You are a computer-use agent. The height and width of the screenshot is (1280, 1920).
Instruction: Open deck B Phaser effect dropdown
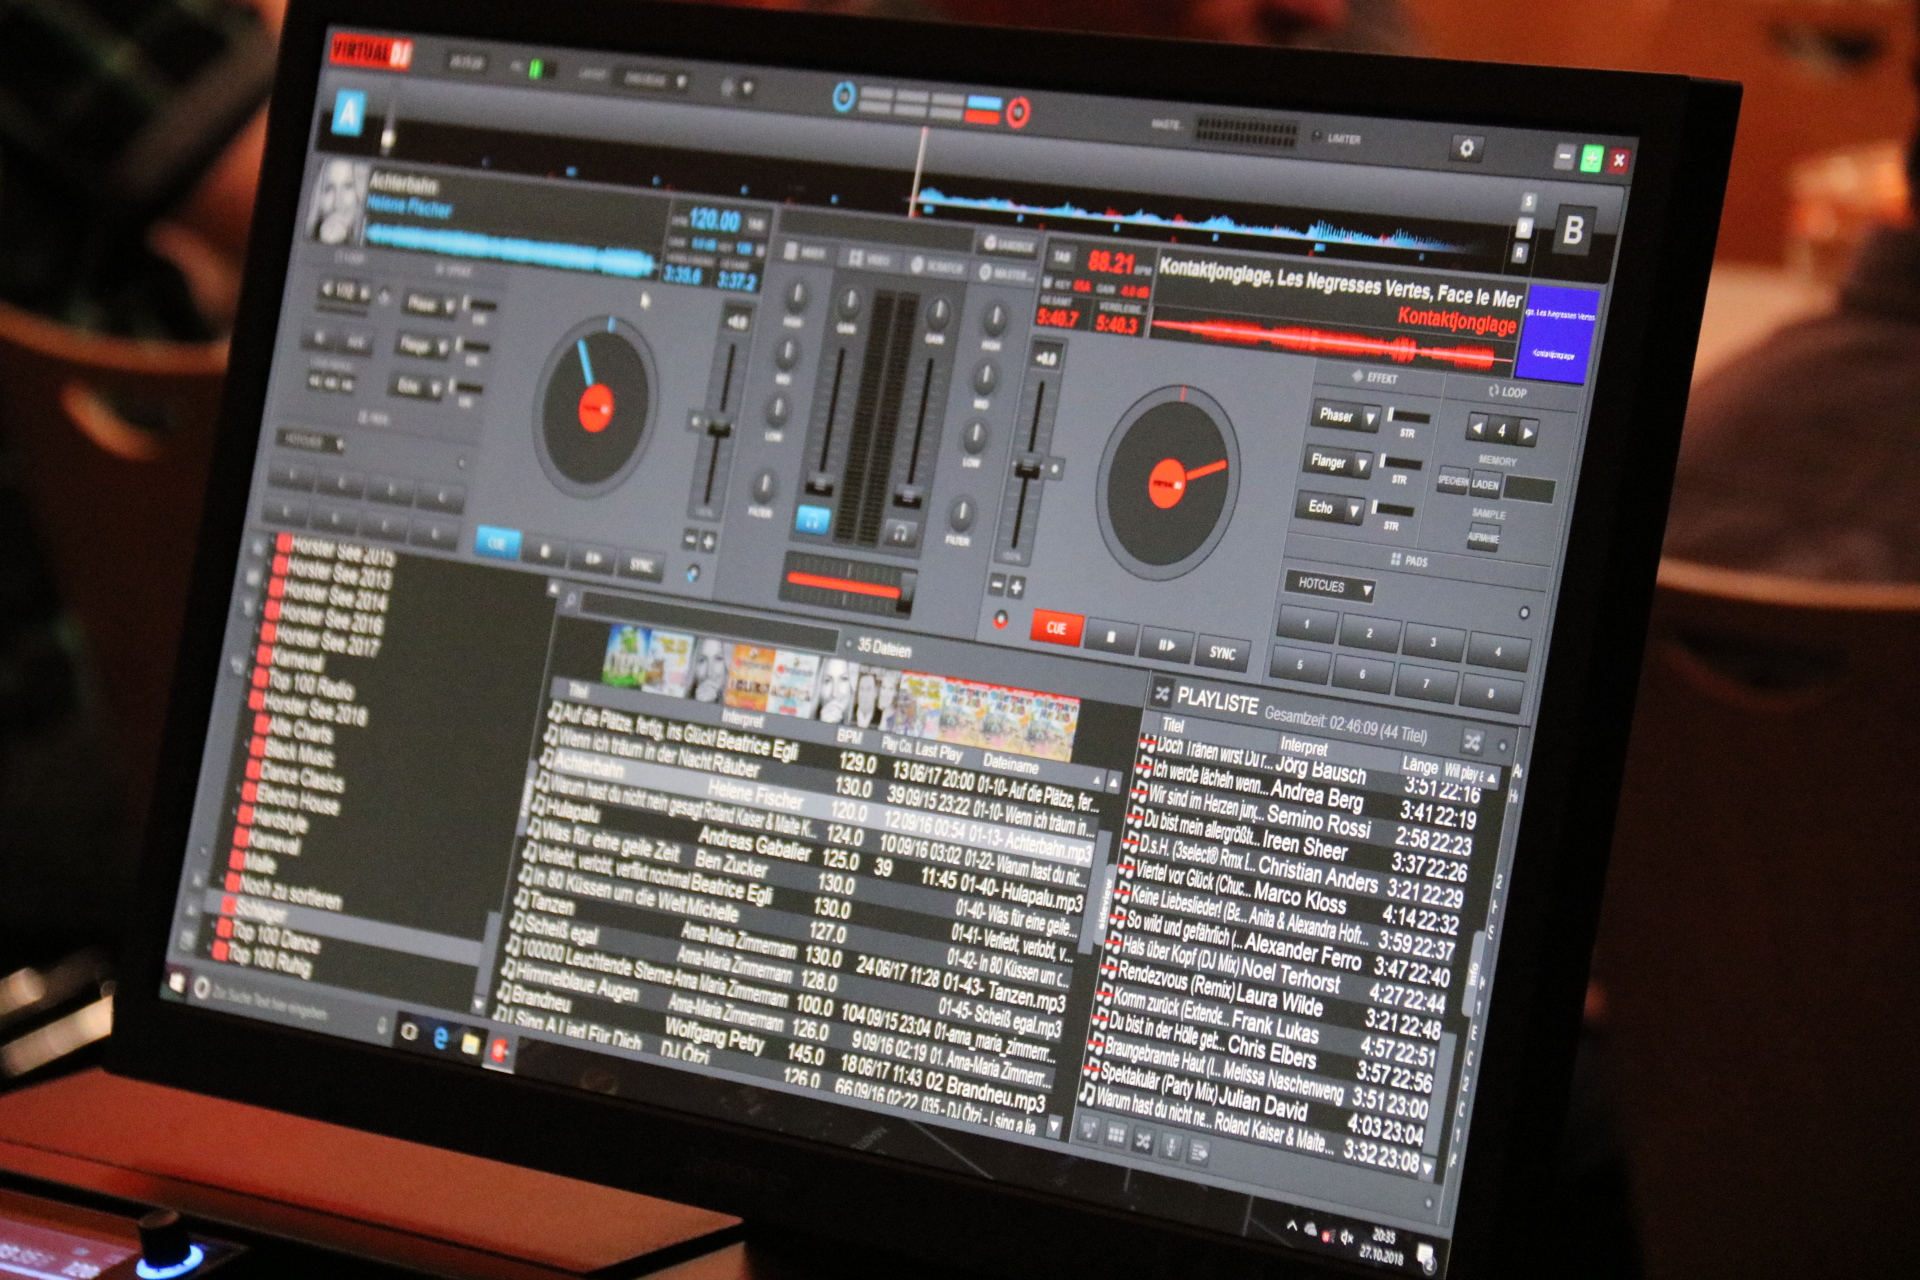(1371, 418)
